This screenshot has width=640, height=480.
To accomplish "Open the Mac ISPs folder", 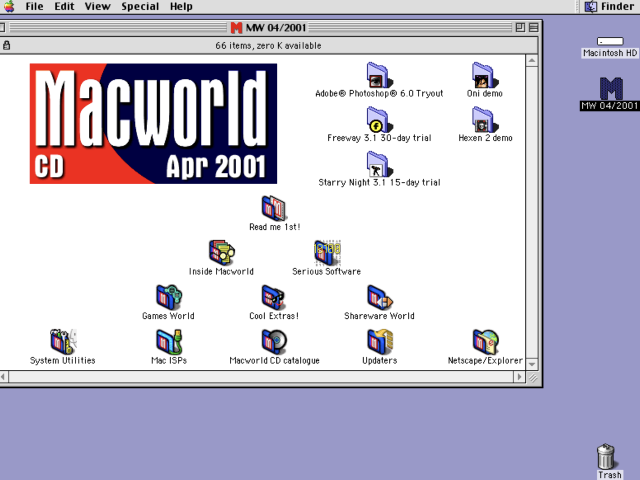I will (x=169, y=342).
